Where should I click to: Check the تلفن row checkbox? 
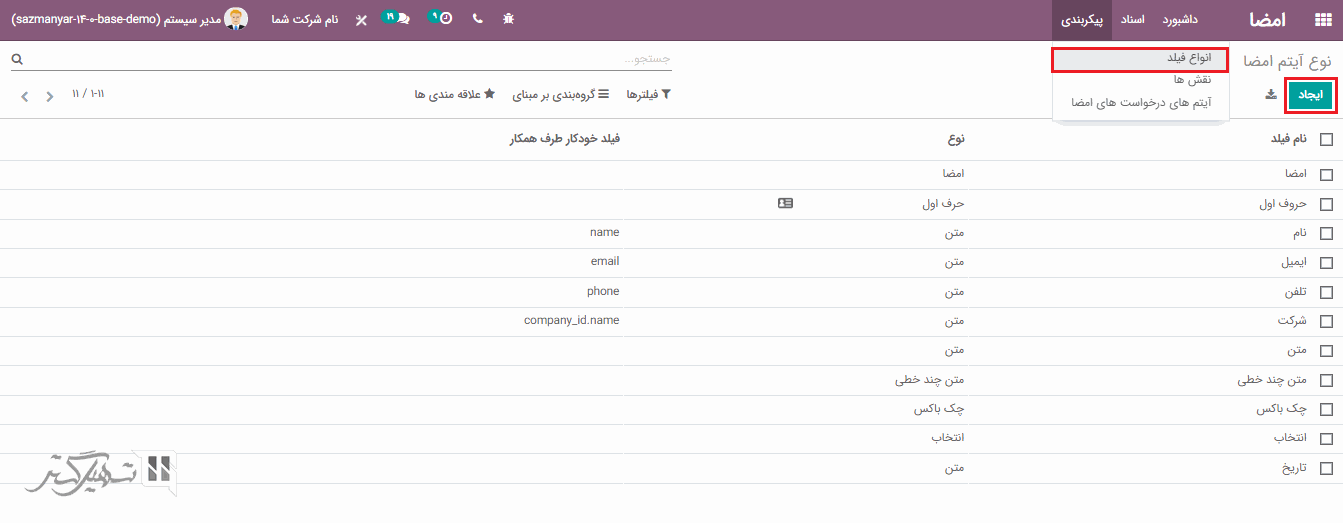(1326, 292)
